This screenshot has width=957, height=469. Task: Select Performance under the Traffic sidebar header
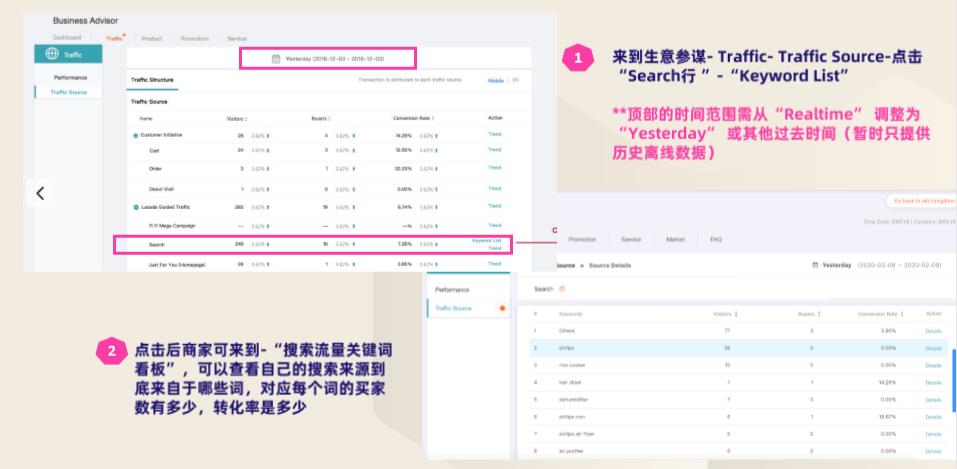coord(70,78)
